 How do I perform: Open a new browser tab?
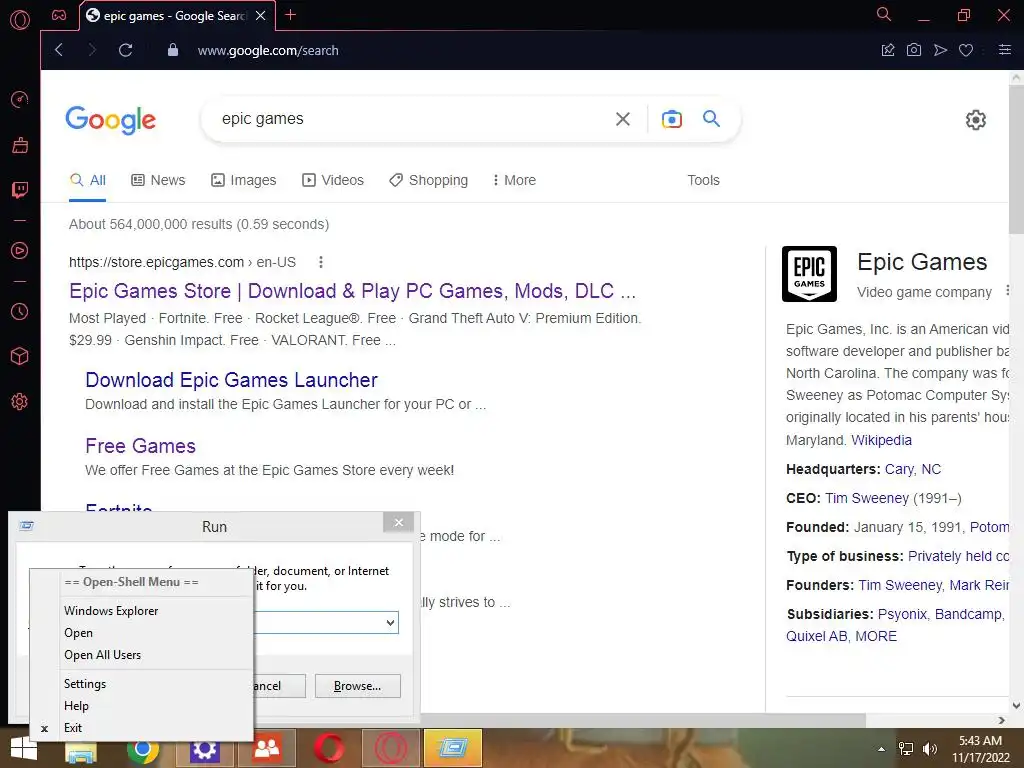(291, 15)
